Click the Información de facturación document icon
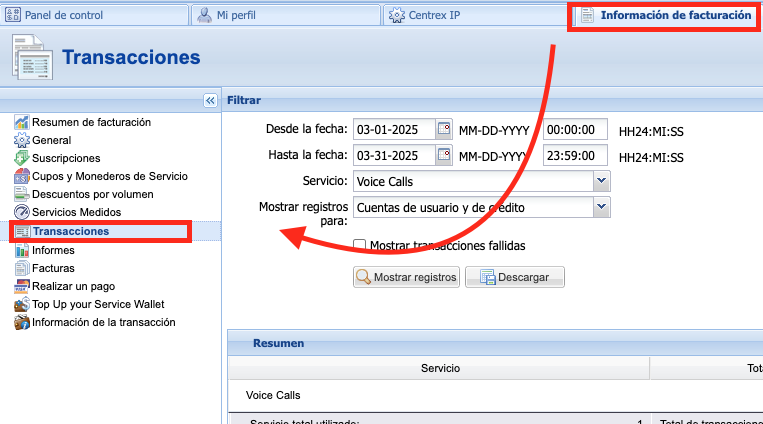Viewport: 763px width, 424px height. [587, 16]
